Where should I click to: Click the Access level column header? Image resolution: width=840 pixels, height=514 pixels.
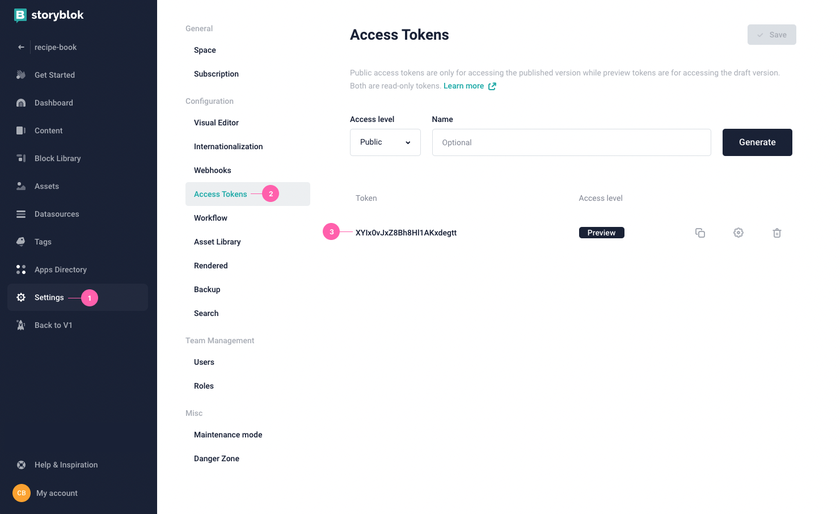[600, 198]
